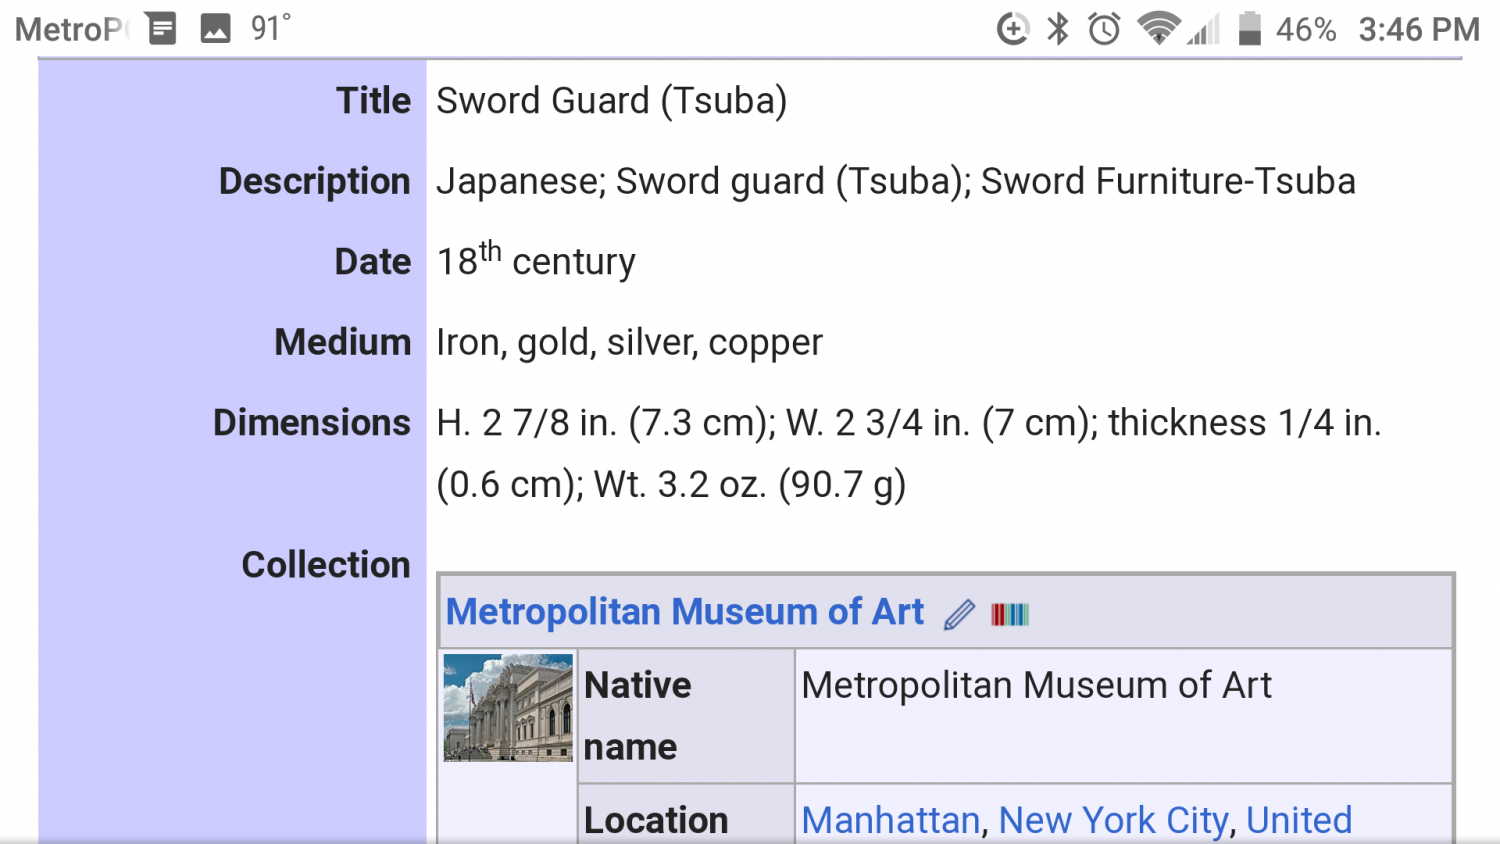
Task: Tap the 3:46 PM clock
Action: tap(1419, 30)
